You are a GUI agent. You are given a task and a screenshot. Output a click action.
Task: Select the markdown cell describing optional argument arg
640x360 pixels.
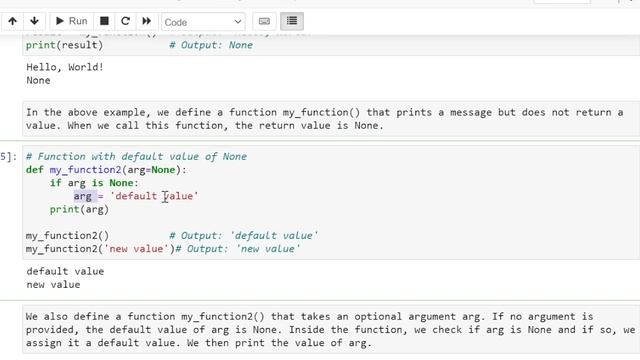point(331,329)
